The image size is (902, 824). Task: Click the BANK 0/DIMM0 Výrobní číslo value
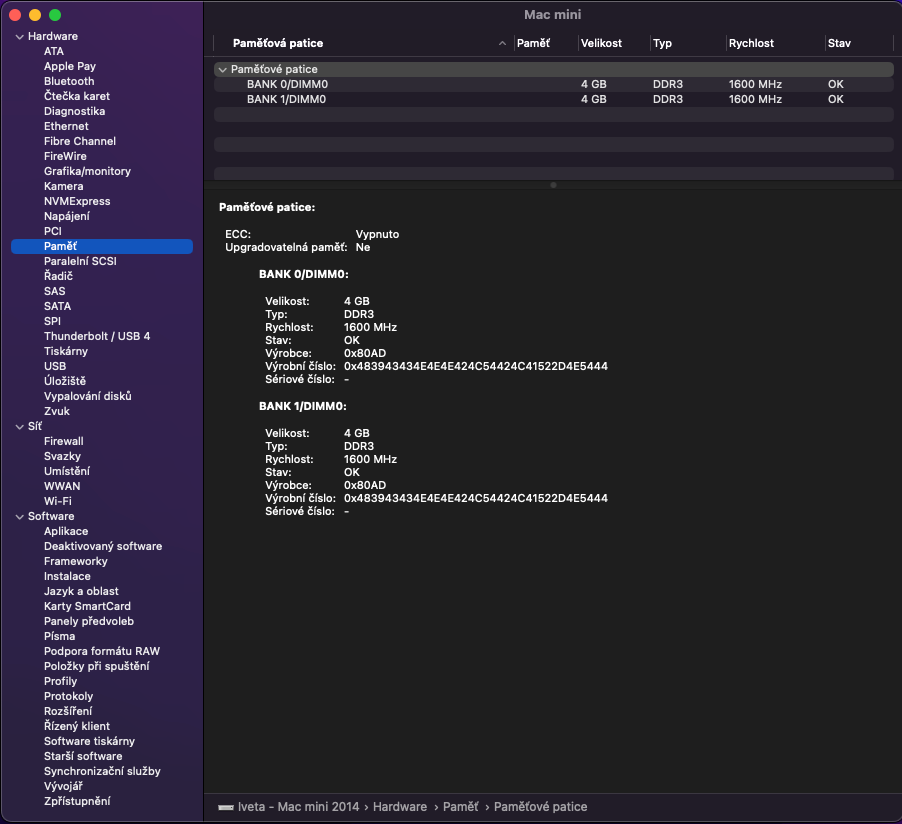click(x=476, y=366)
